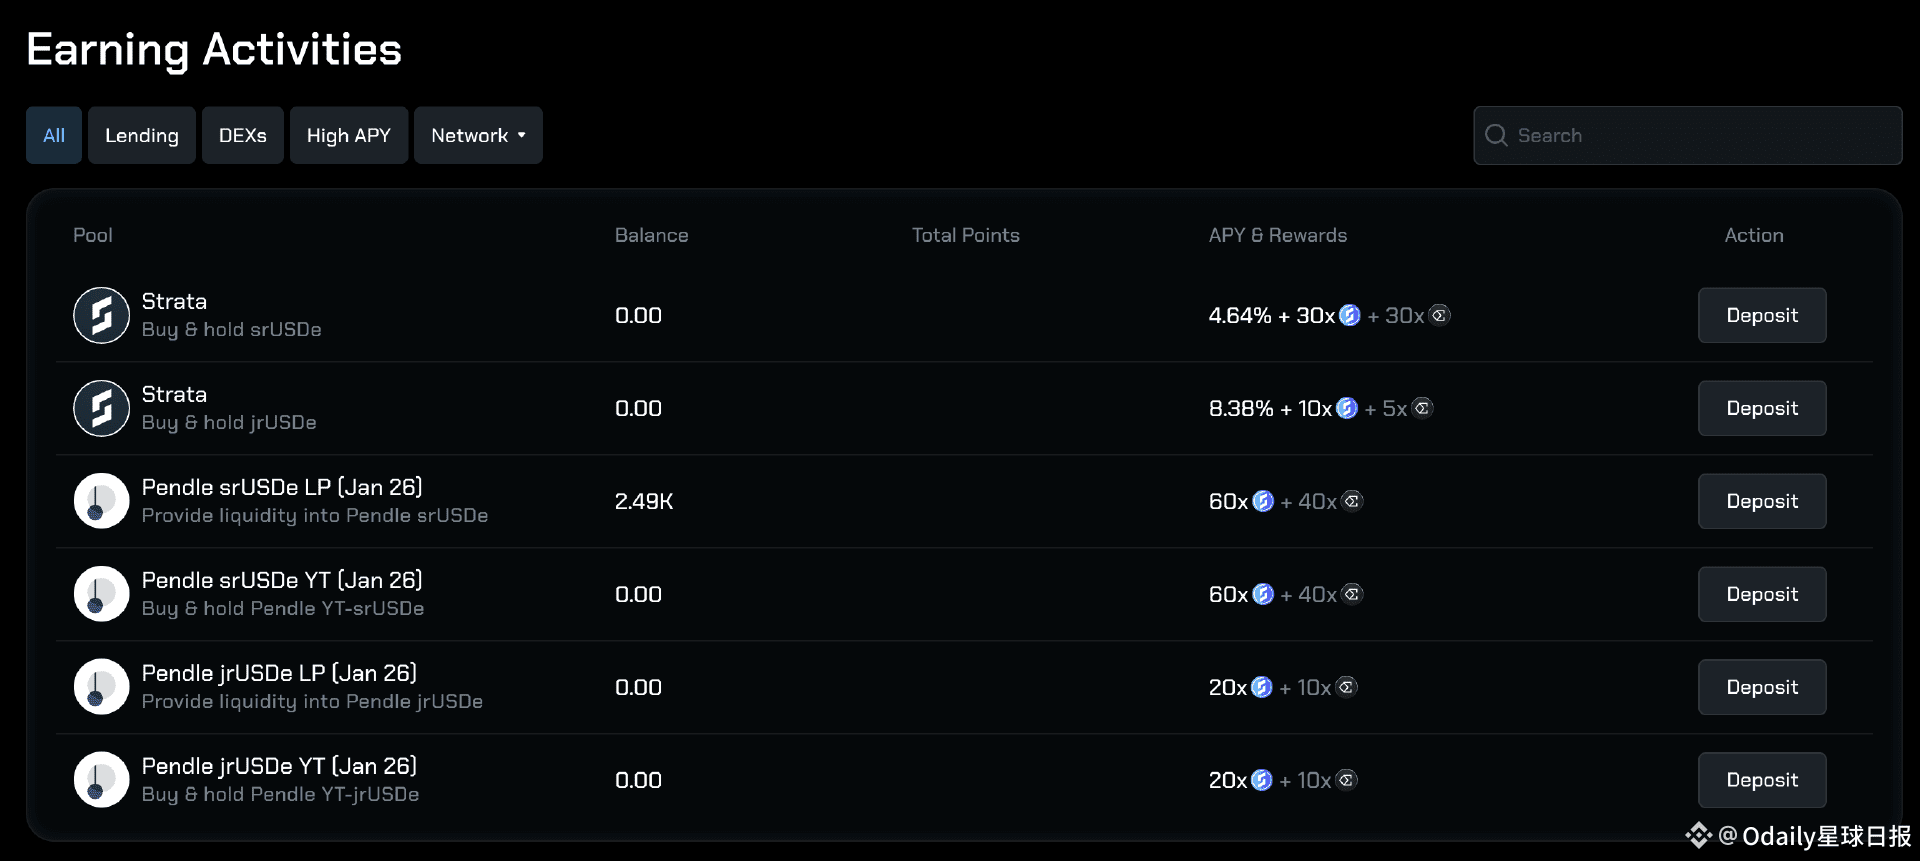This screenshot has height=861, width=1920.
Task: Click blue points icon in srUSDe Strata row
Action: [x=1349, y=315]
